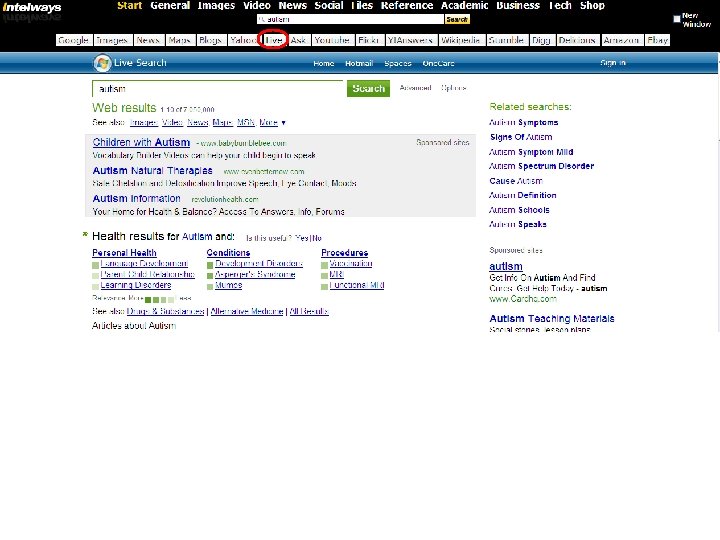Open Autism Information sponsored result

(x=136, y=198)
